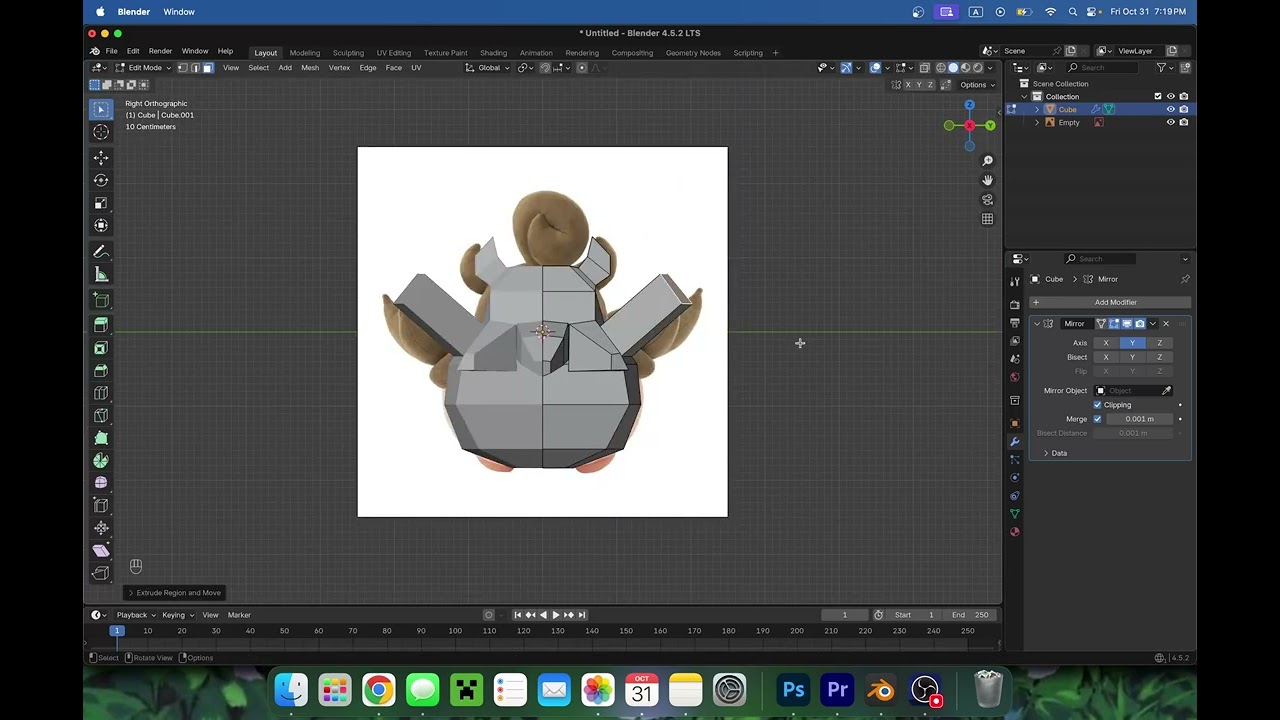Pick the Inset Faces tool
The height and width of the screenshot is (720, 1280).
tap(101, 348)
